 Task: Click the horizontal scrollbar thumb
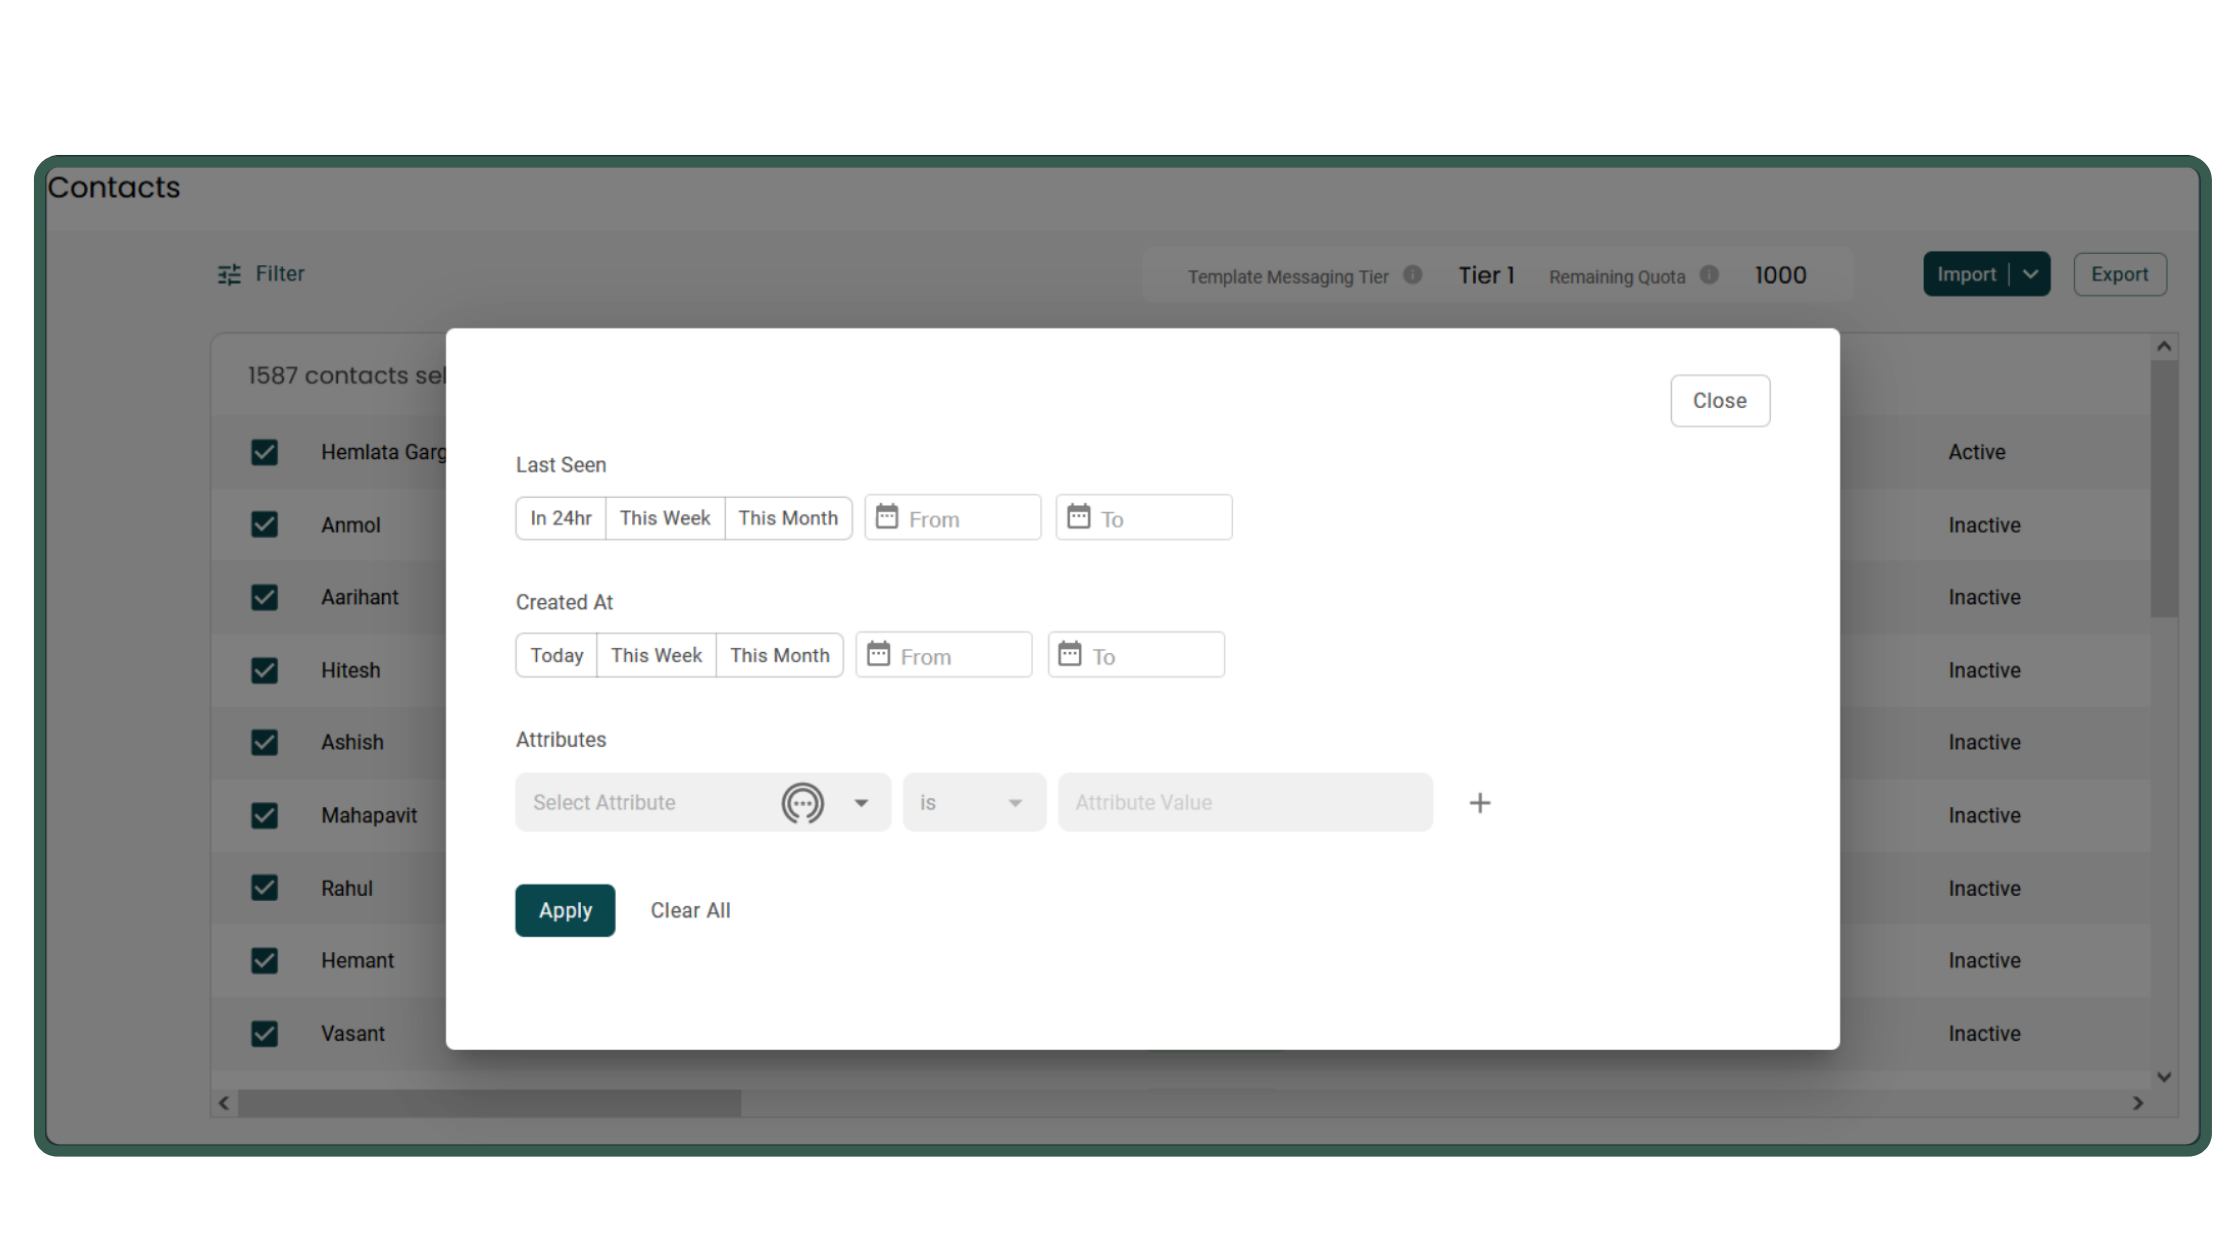(x=489, y=1103)
